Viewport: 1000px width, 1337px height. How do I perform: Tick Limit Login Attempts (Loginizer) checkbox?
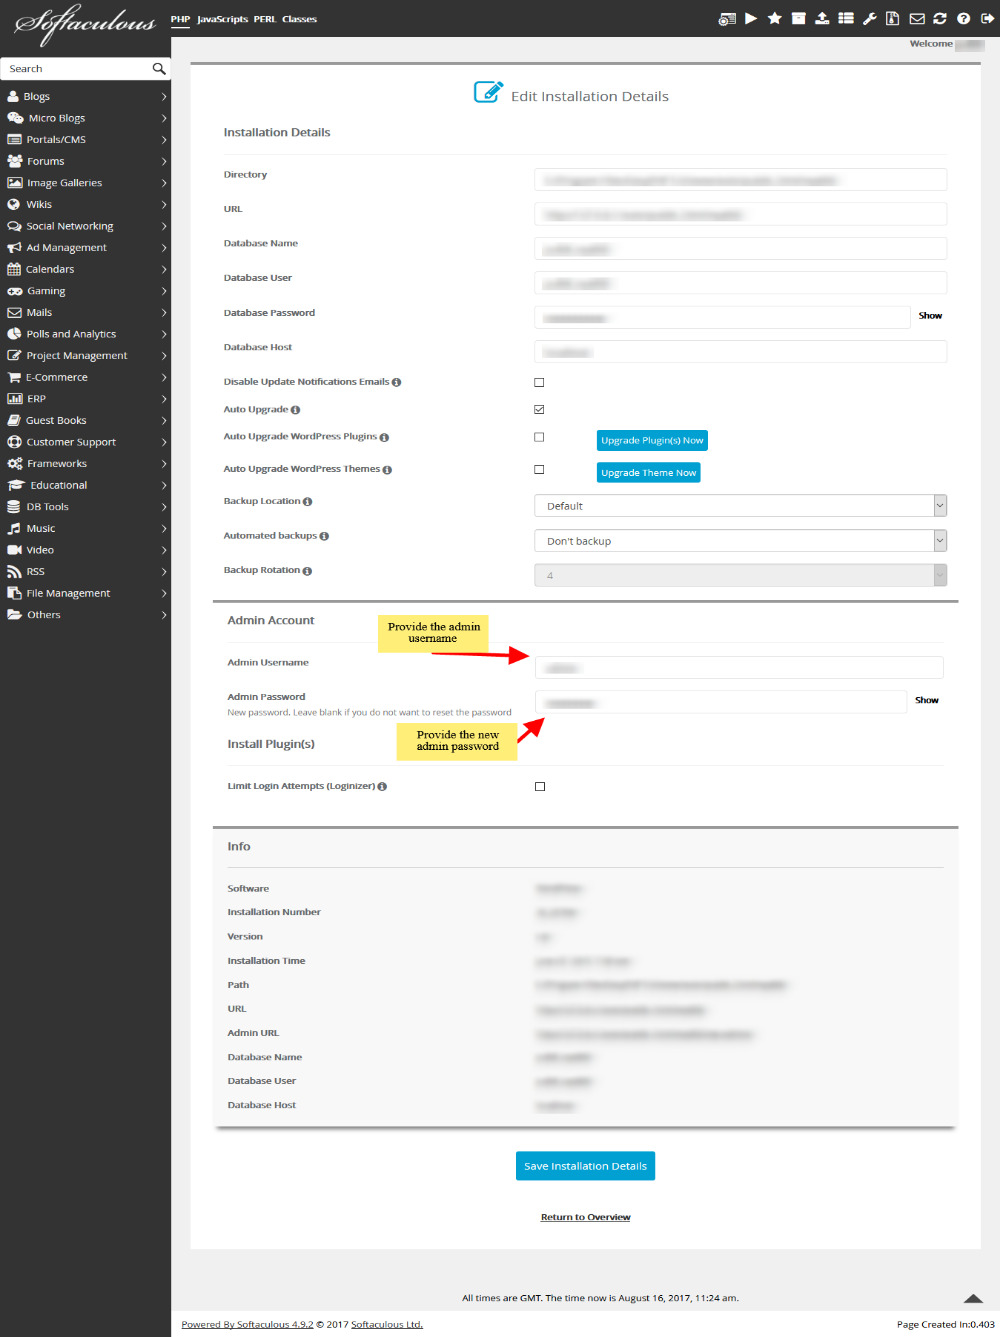pos(540,787)
